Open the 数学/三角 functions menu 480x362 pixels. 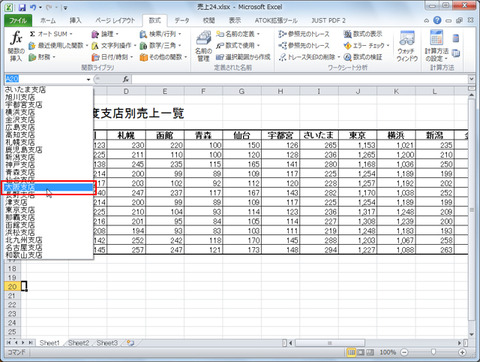160,45
